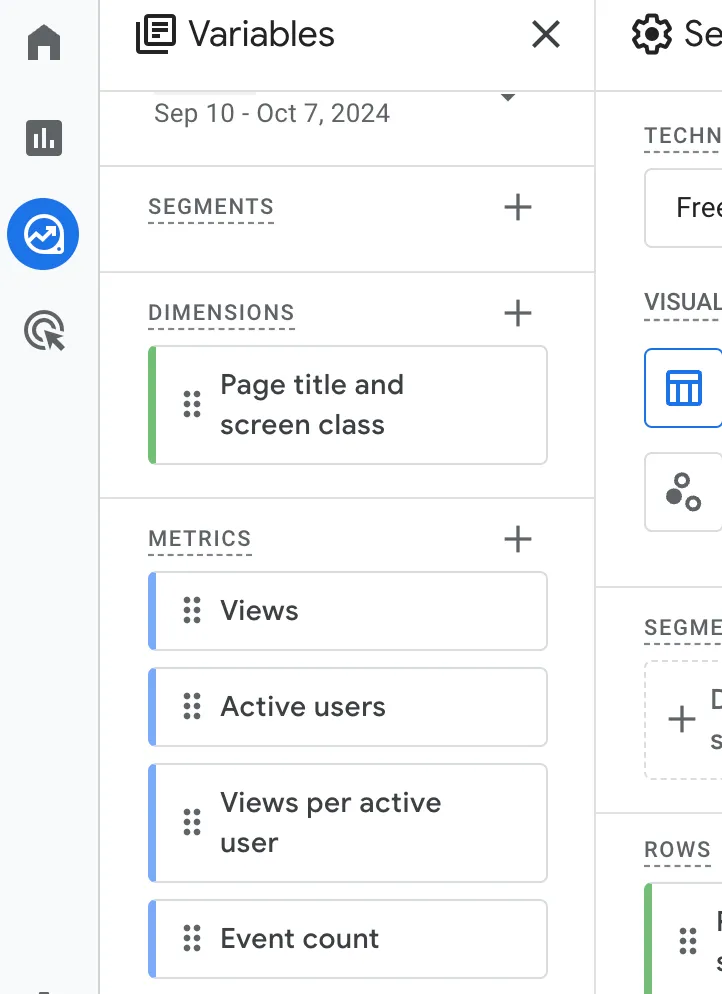722x994 pixels.
Task: Open Advertising cursor target icon
Action: [x=44, y=331]
